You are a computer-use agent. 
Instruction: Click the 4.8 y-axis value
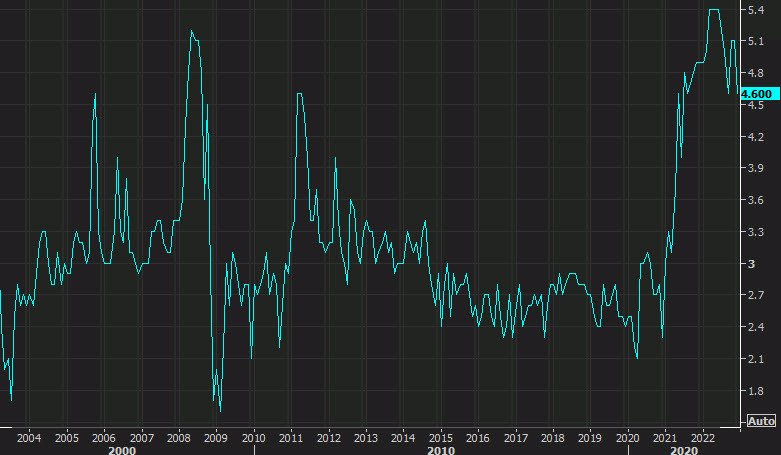[x=756, y=73]
